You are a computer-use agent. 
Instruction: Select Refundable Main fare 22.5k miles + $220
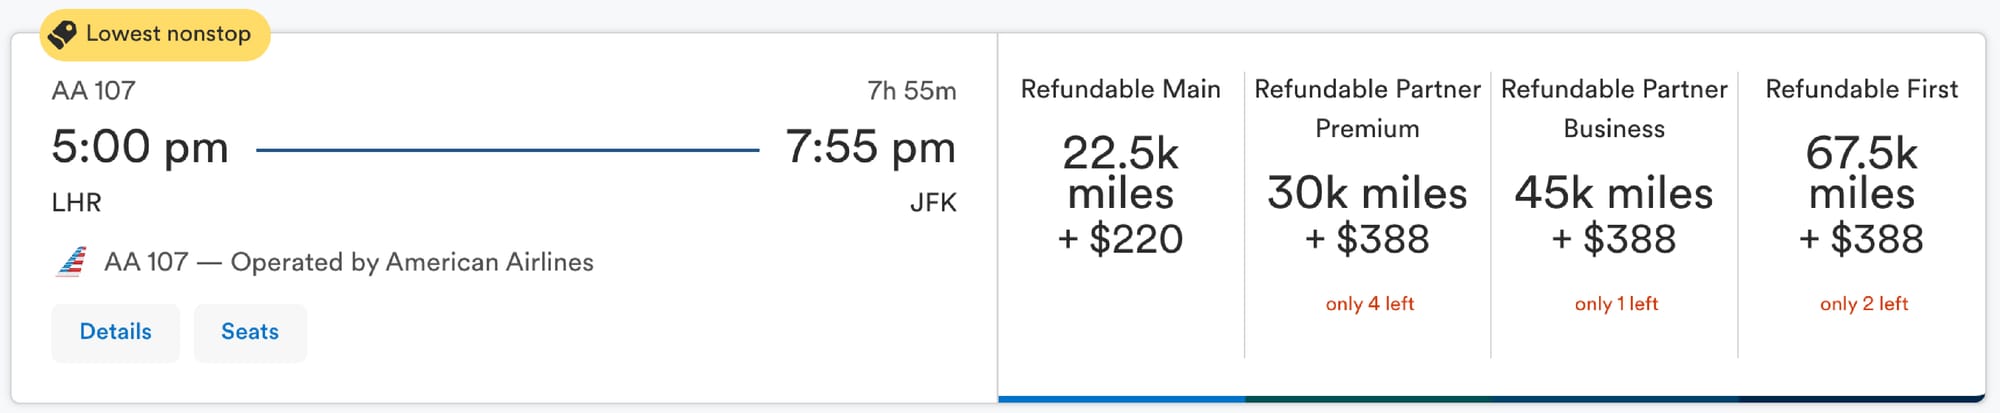pos(1121,215)
